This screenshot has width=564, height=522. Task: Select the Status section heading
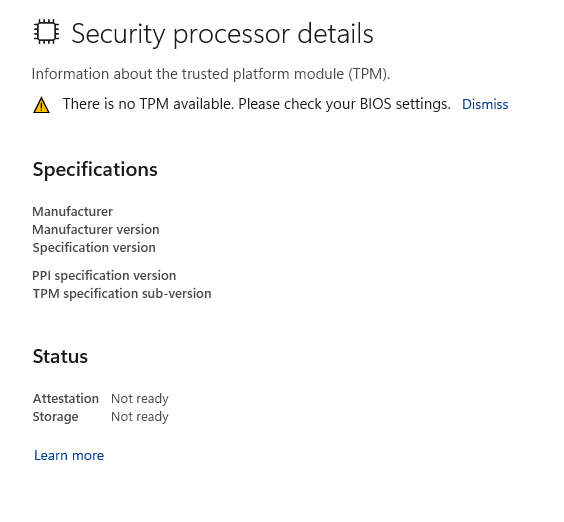(x=60, y=357)
